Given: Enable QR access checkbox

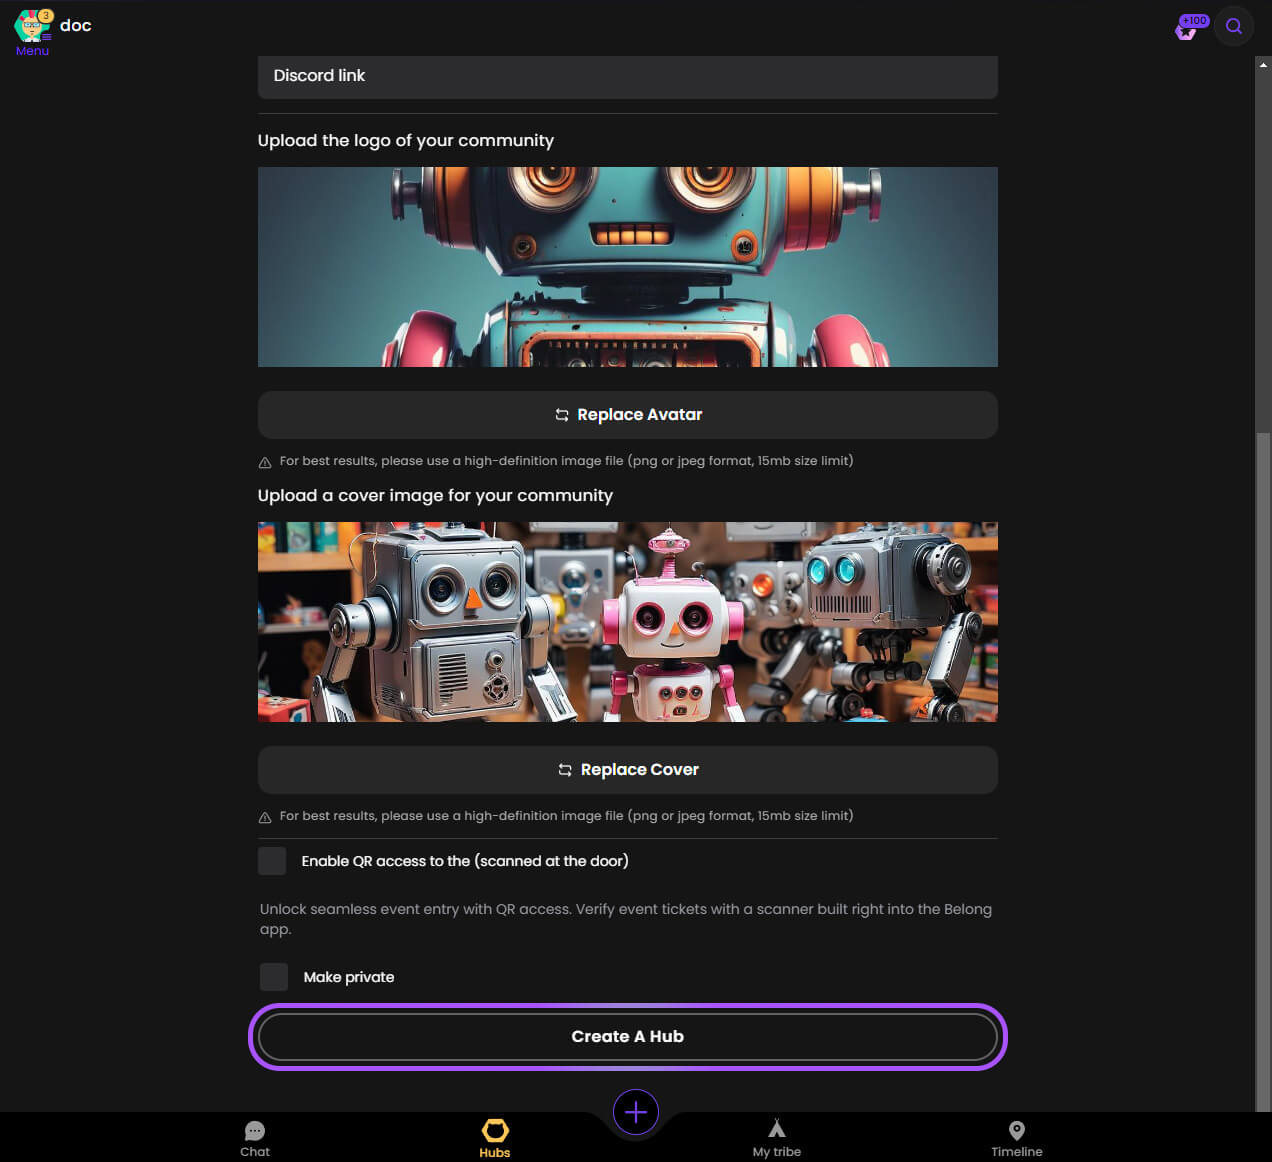Looking at the screenshot, I should pyautogui.click(x=272, y=861).
